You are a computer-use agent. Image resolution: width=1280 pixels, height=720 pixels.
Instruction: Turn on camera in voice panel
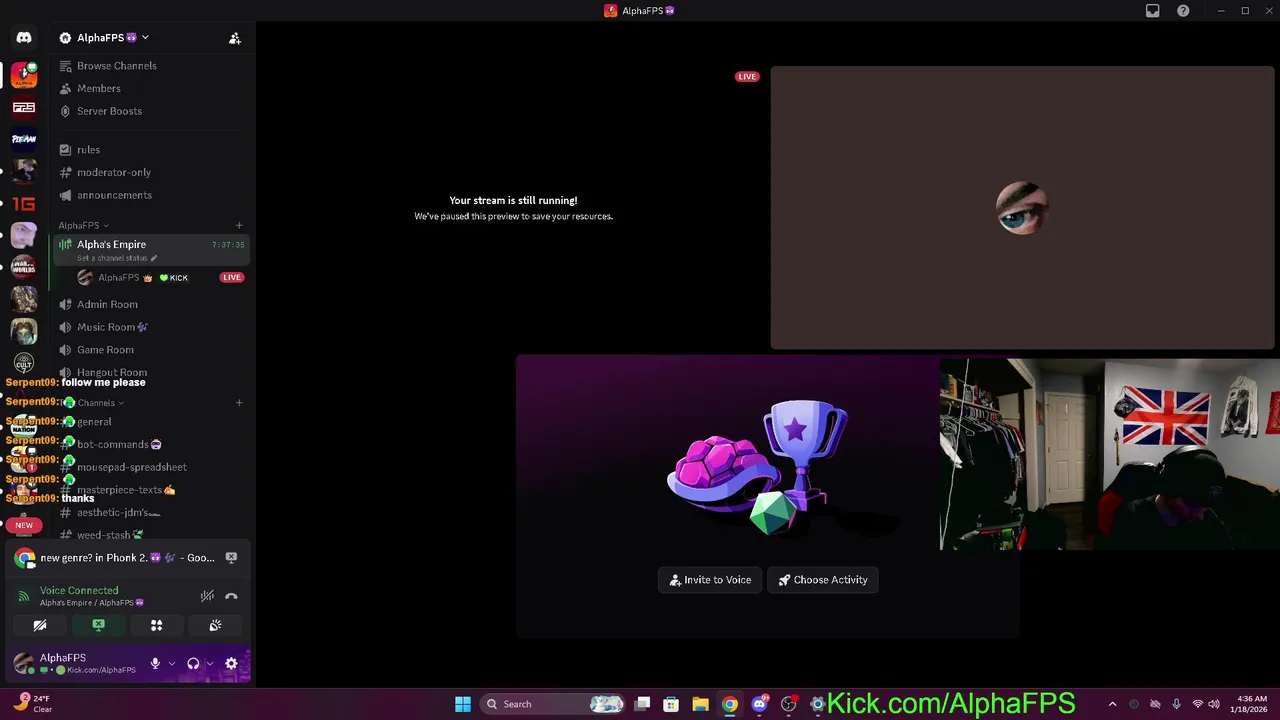(40, 625)
